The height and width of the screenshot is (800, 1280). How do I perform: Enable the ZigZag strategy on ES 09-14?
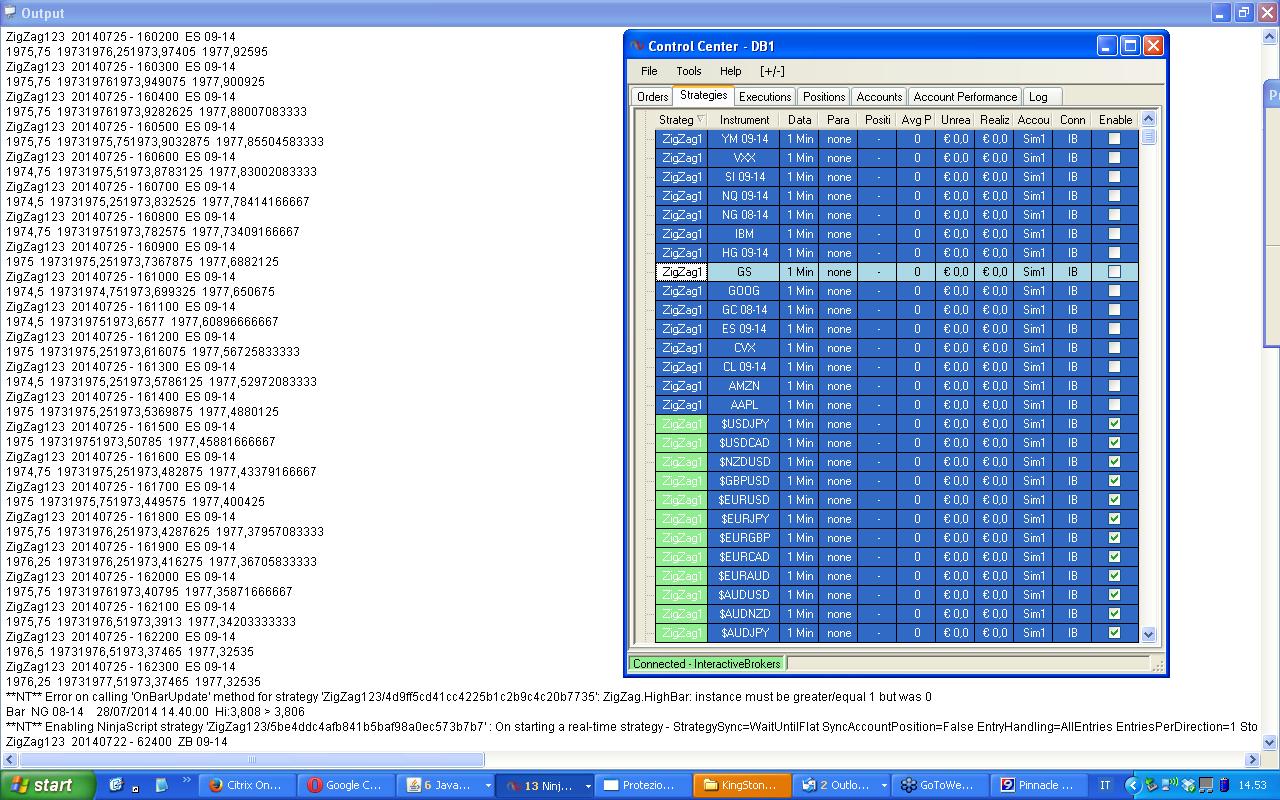click(1114, 329)
